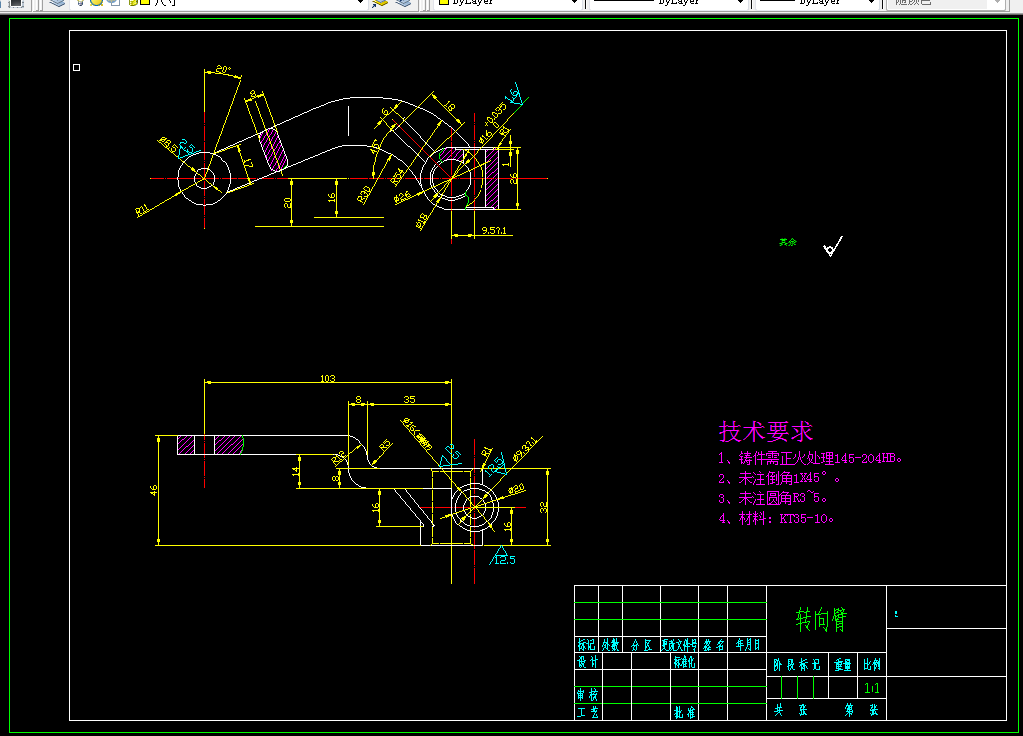The image size is (1023, 736).
Task: Select the 其余 green annotation text
Action: 788,242
